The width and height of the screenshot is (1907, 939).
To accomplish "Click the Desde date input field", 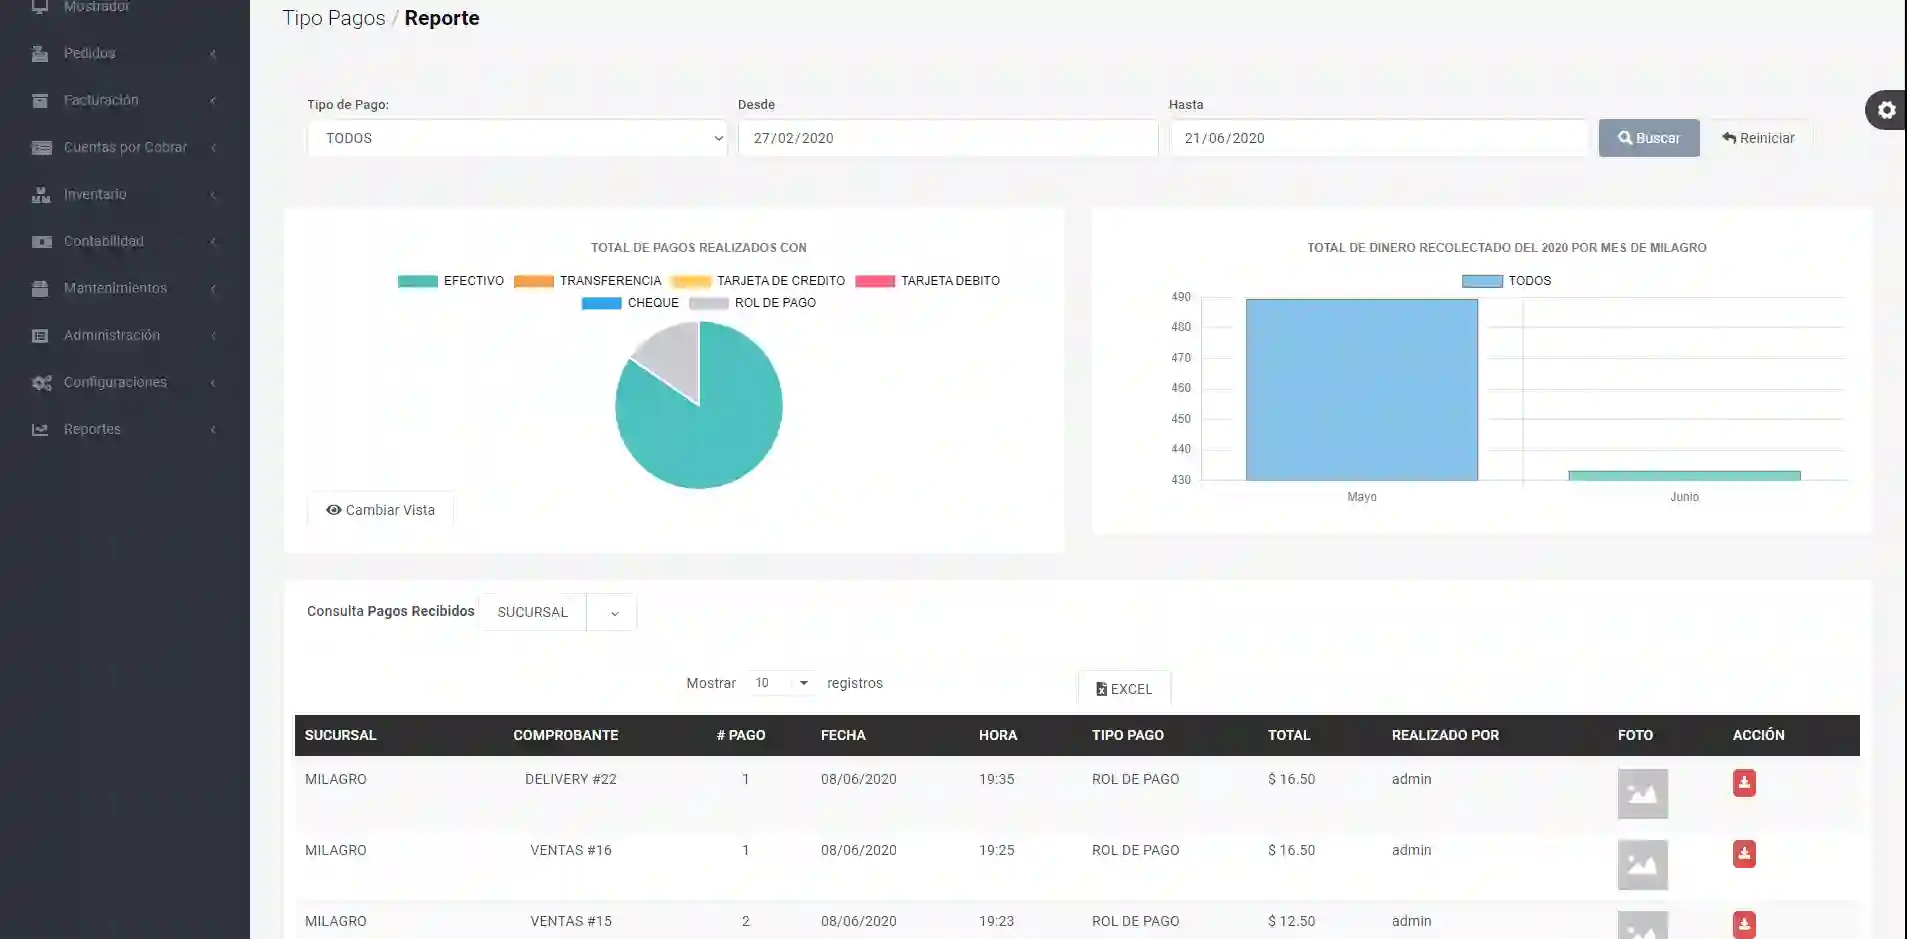I will (947, 138).
